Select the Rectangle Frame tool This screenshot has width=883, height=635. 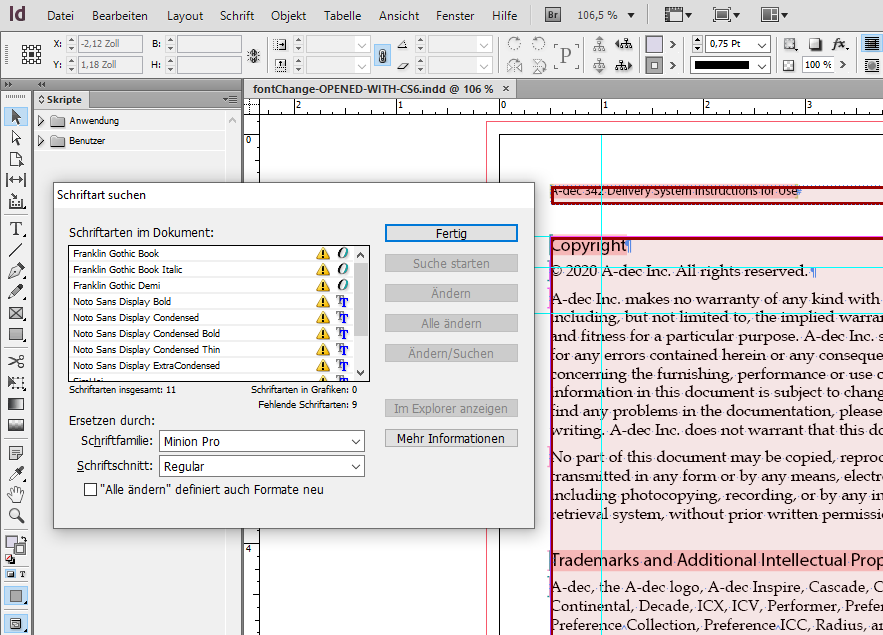pyautogui.click(x=16, y=313)
